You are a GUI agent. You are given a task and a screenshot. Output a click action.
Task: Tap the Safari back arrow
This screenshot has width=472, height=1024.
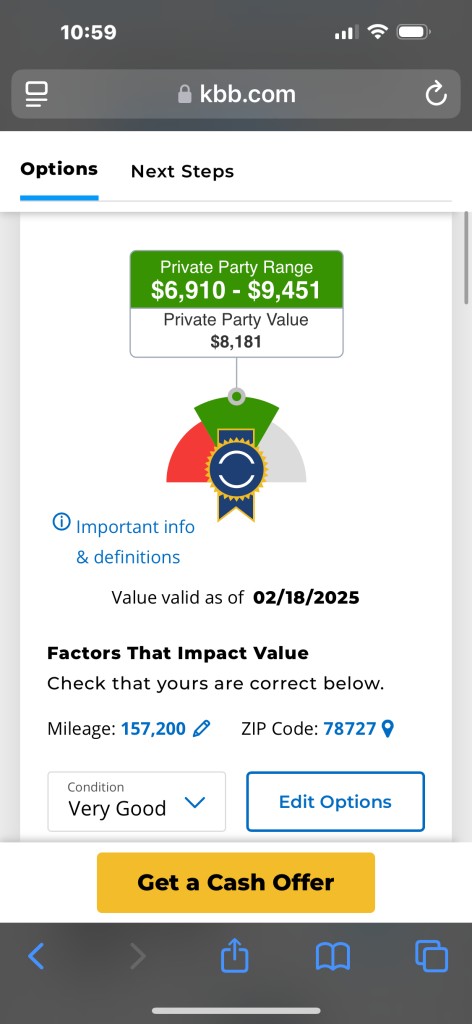(36, 957)
